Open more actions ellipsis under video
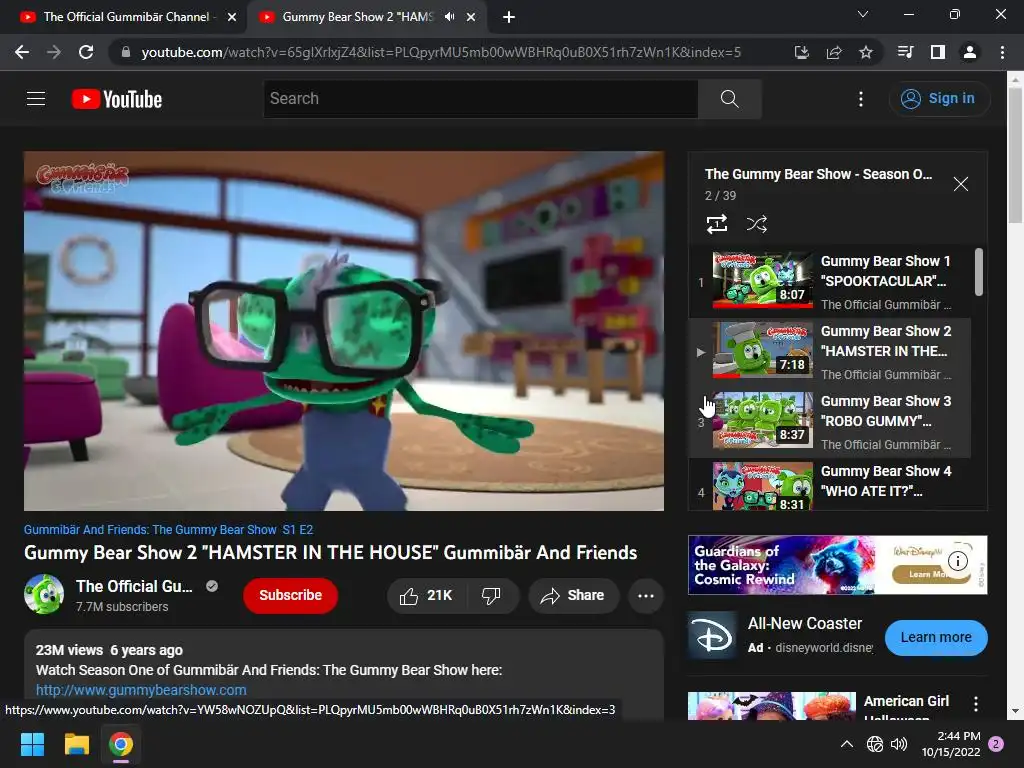 (646, 596)
